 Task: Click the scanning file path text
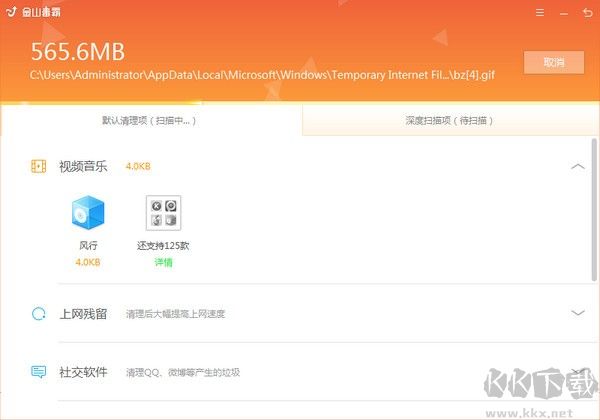click(262, 75)
